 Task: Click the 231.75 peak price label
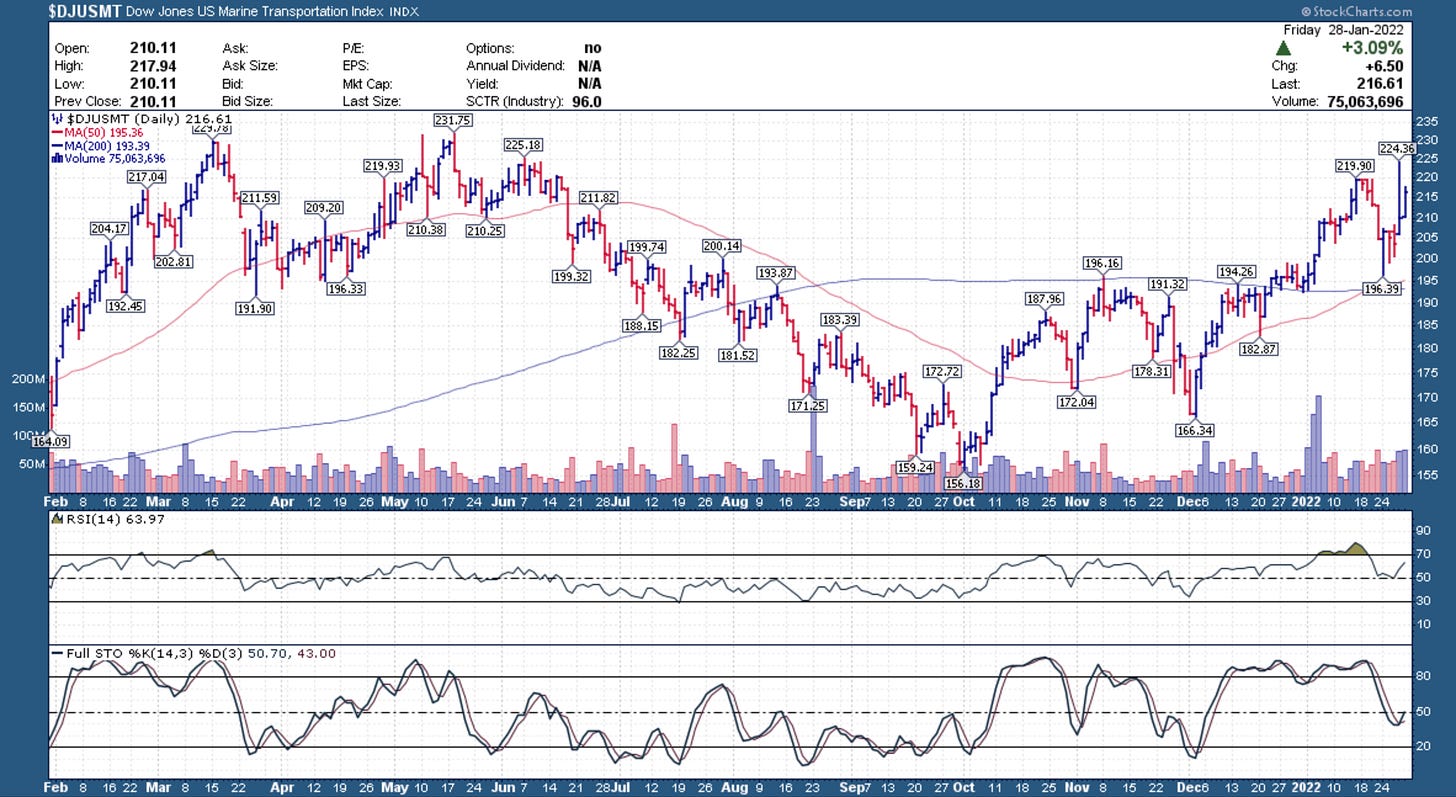pos(452,120)
